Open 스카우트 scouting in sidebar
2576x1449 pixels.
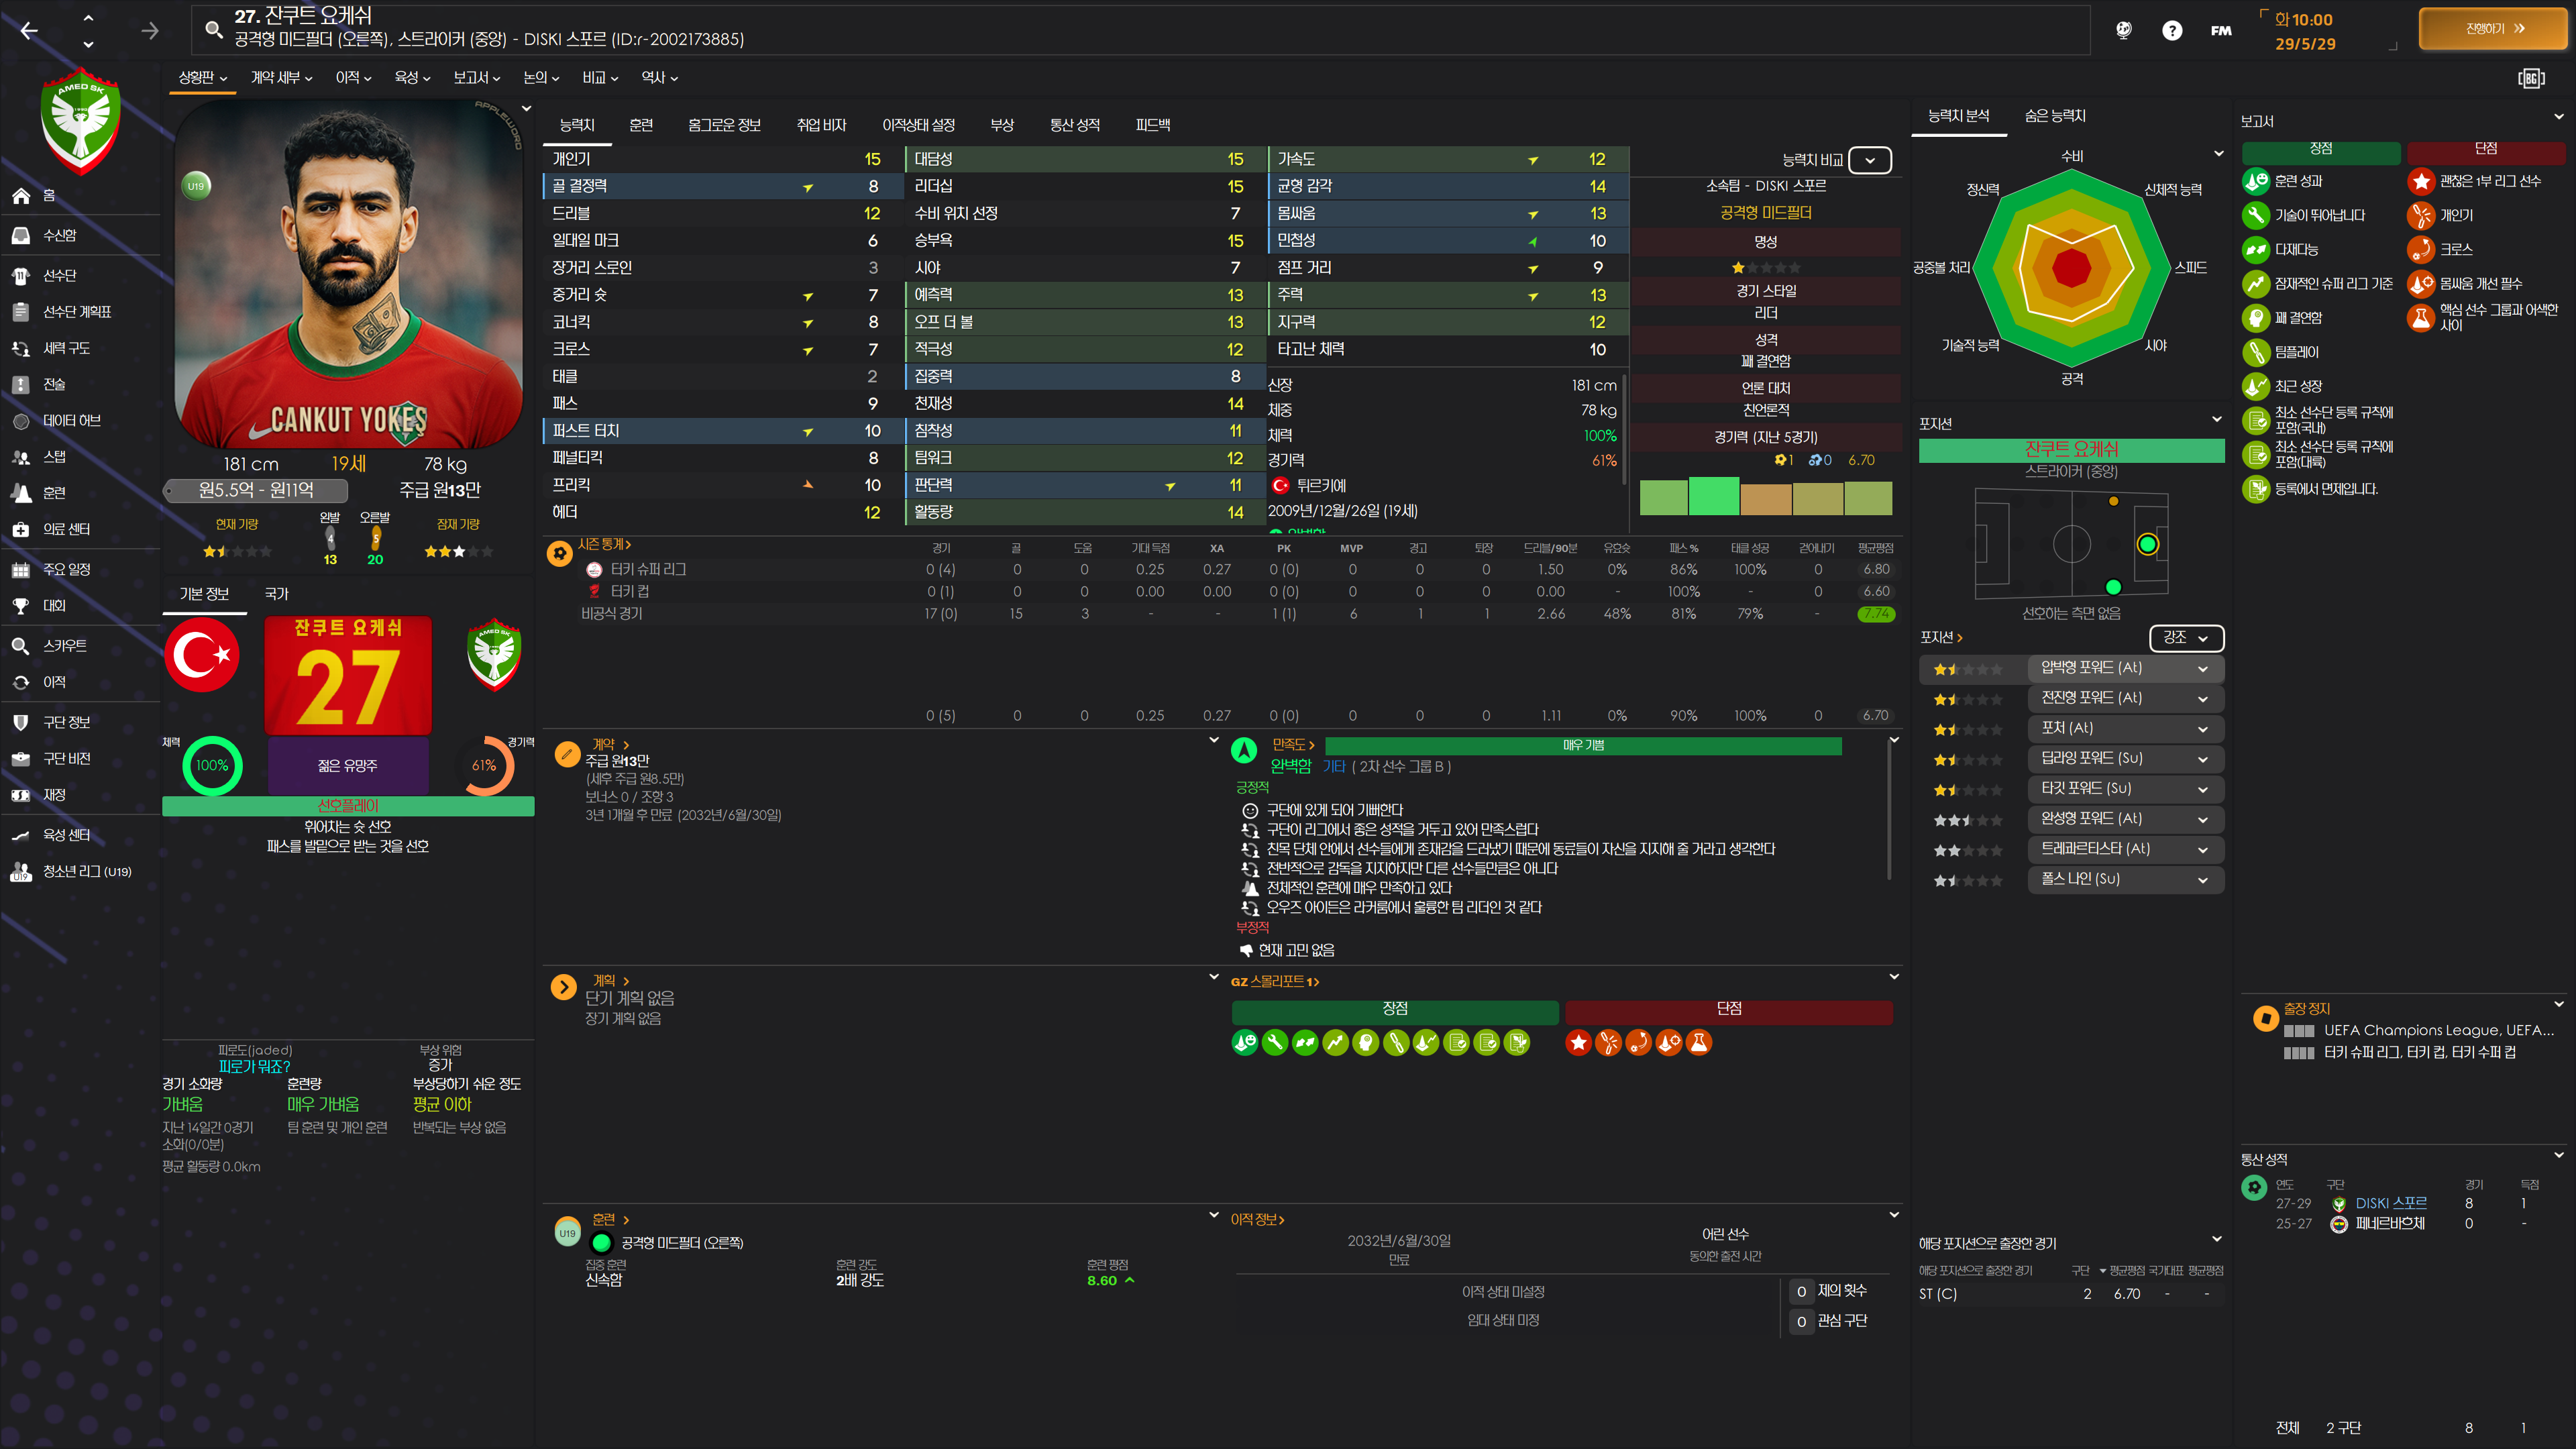pos(64,646)
